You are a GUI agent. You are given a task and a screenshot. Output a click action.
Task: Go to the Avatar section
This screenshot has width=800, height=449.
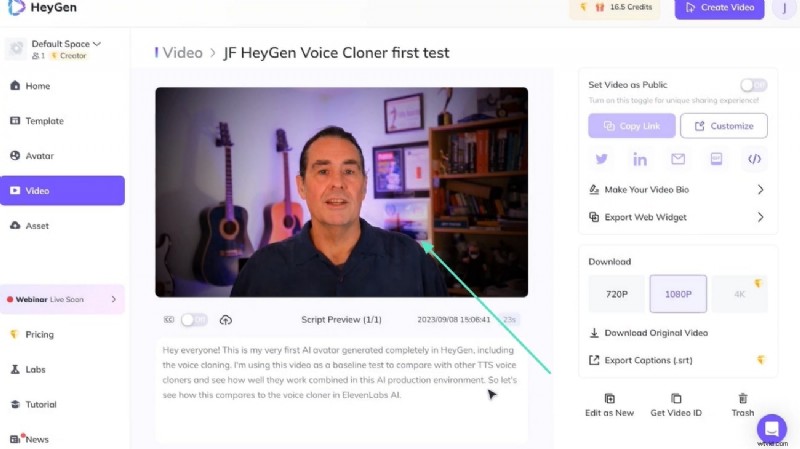coord(32,156)
